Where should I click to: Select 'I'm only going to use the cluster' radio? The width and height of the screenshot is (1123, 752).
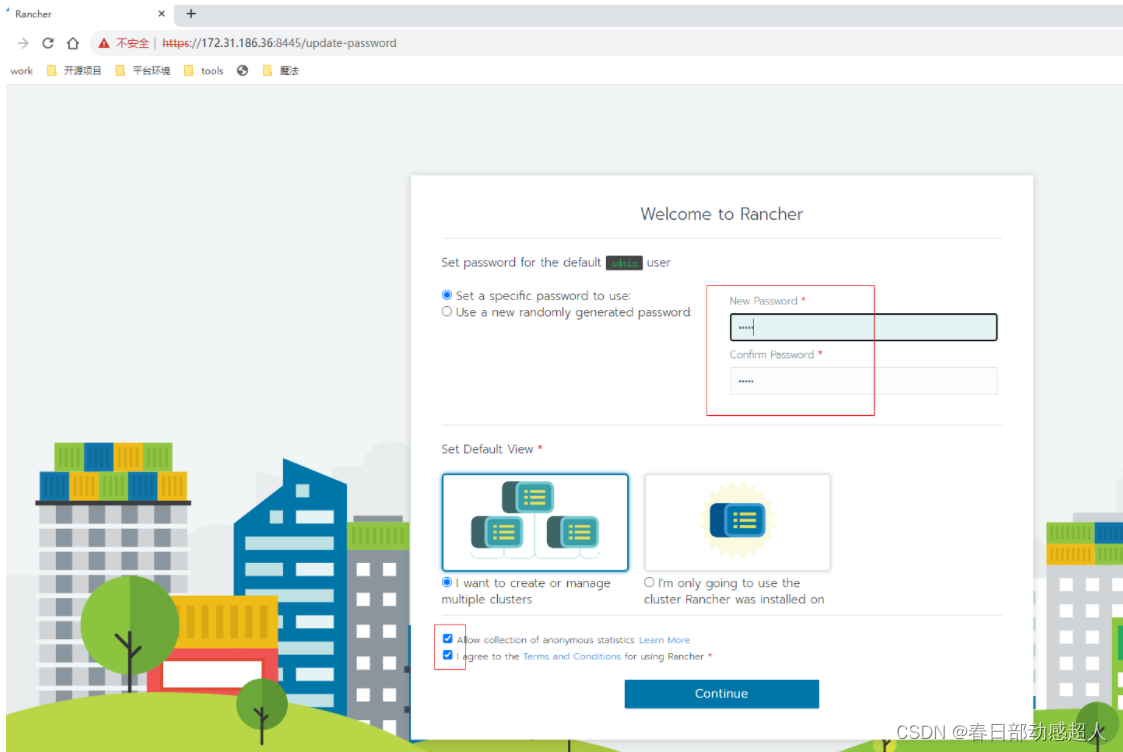tap(649, 582)
